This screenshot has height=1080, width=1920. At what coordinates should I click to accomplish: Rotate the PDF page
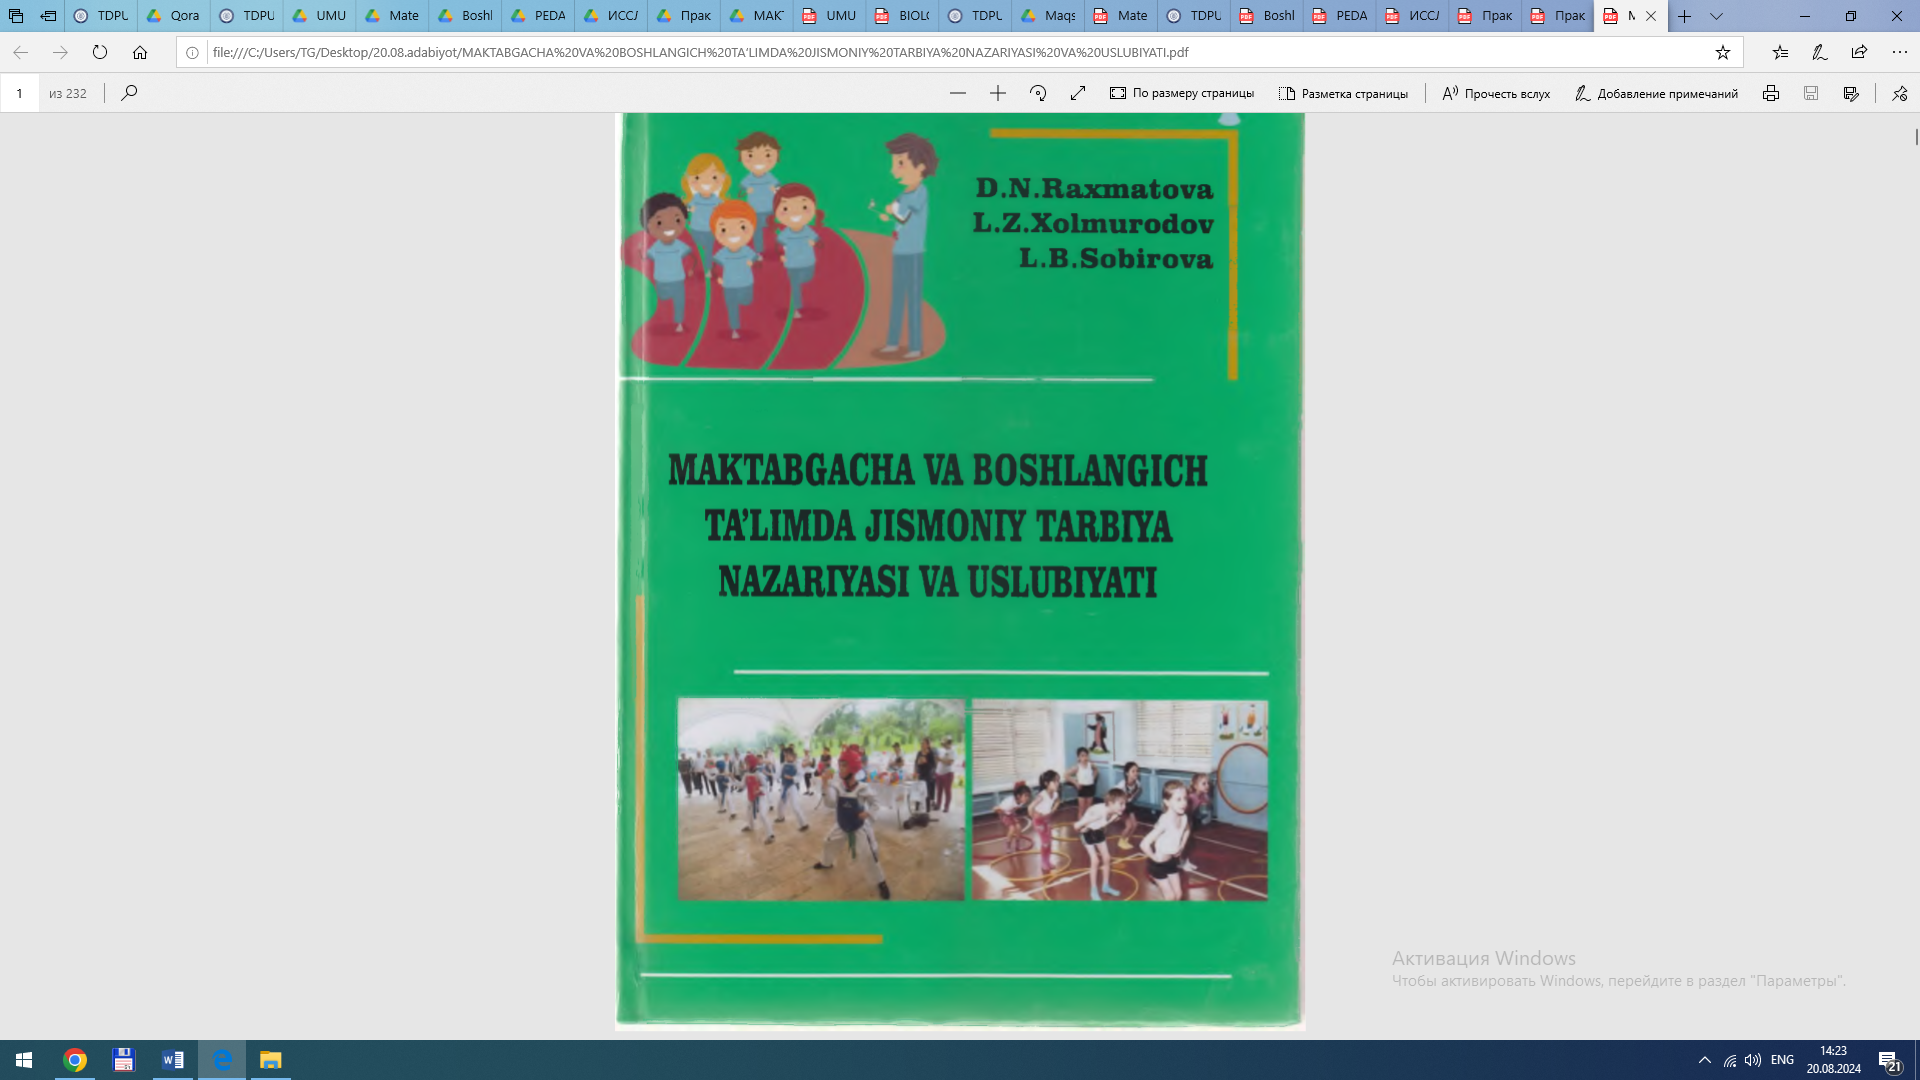1038,93
